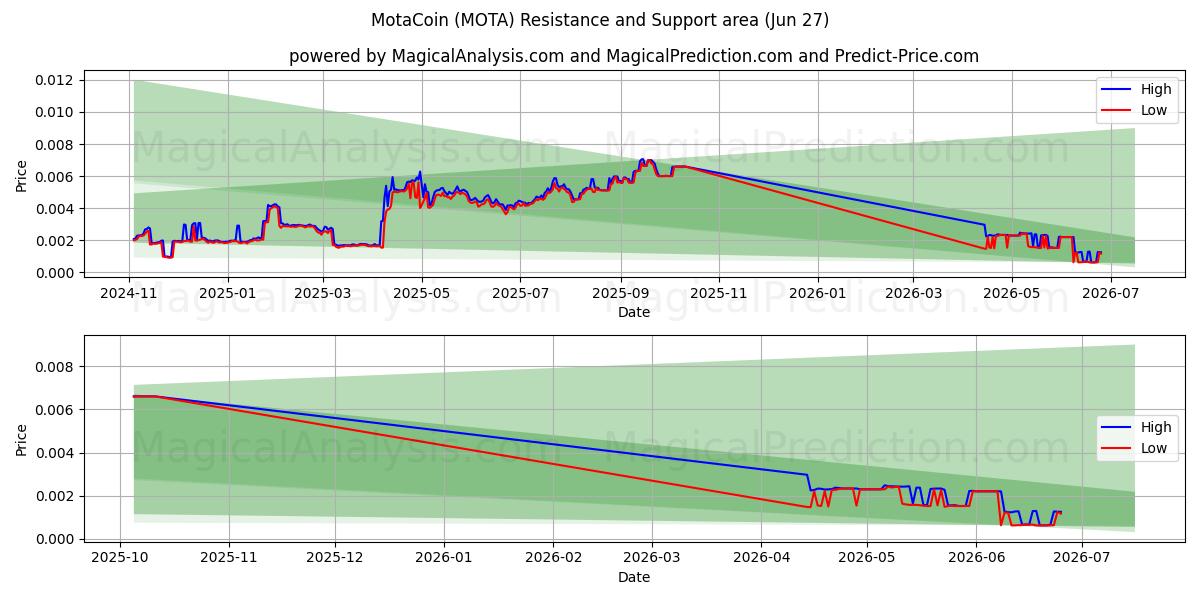Screen dimensions: 1200x600
Task: Click the chart title 'MotaCoin (MOTA) Resistance and Support area (Jun 27)'
Action: [600, 20]
